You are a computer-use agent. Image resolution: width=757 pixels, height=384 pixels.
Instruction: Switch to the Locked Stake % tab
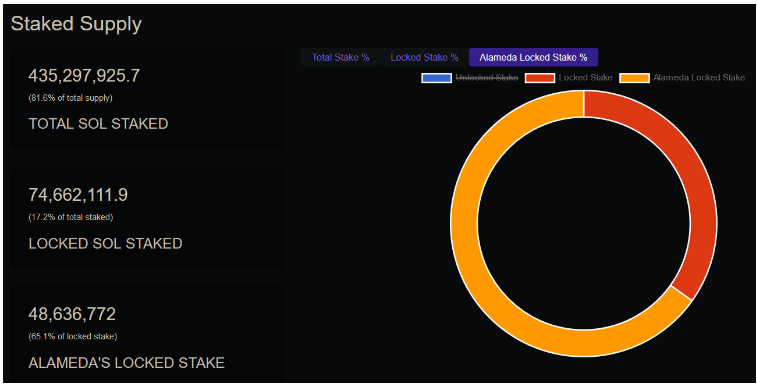pyautogui.click(x=424, y=57)
